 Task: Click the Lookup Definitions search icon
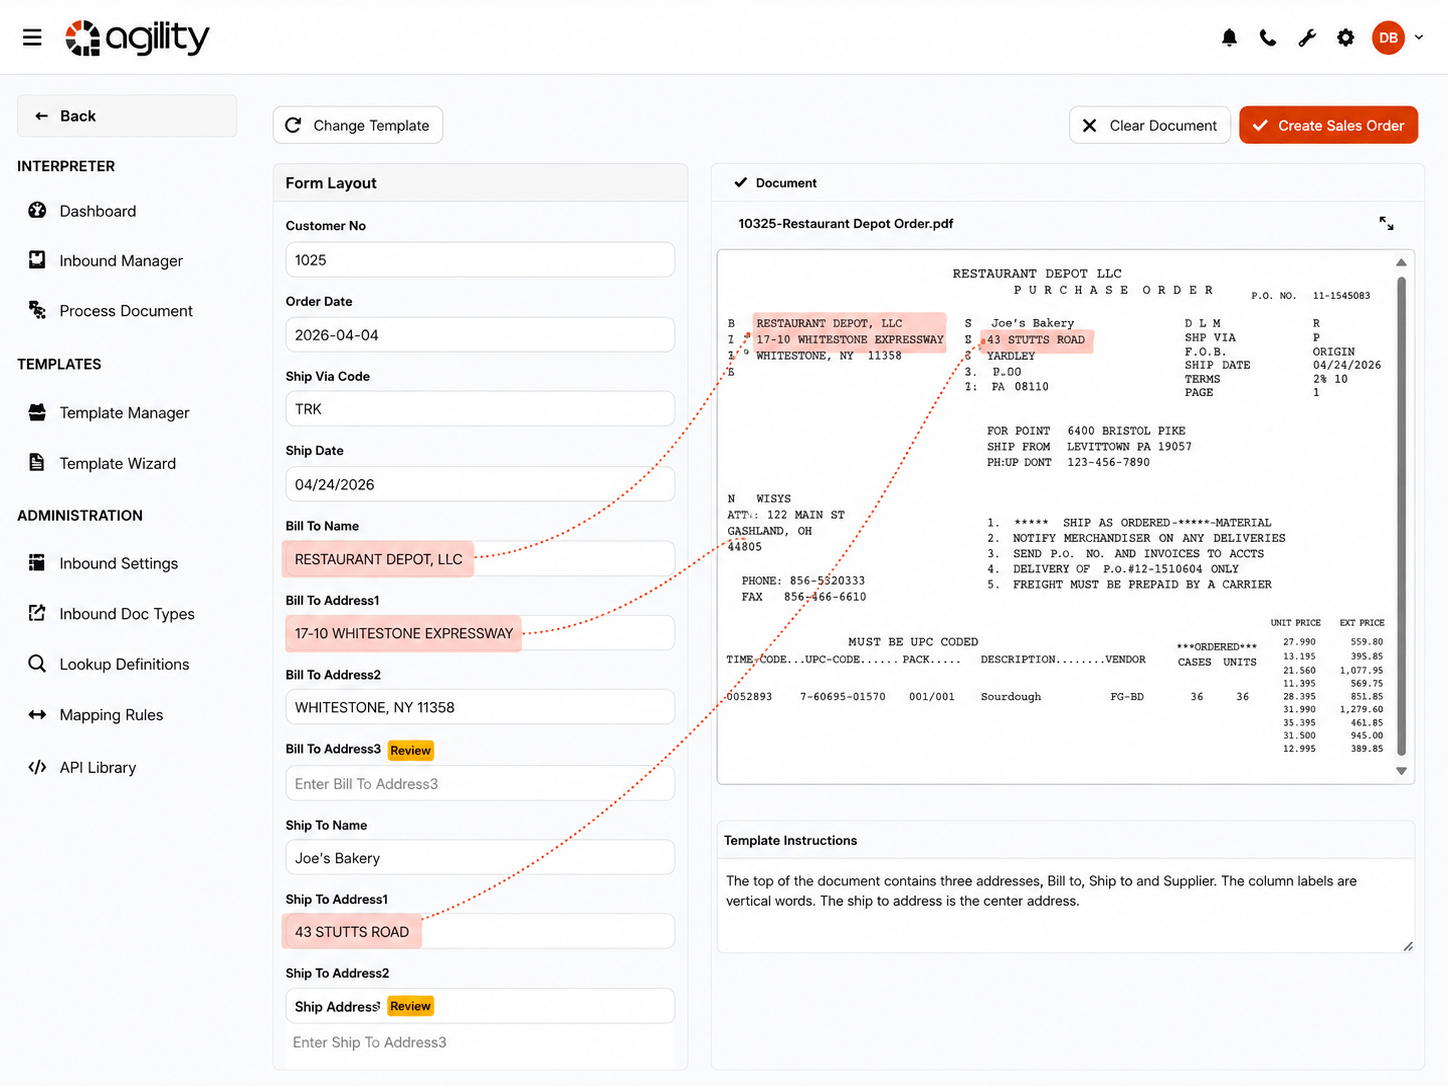tap(37, 664)
